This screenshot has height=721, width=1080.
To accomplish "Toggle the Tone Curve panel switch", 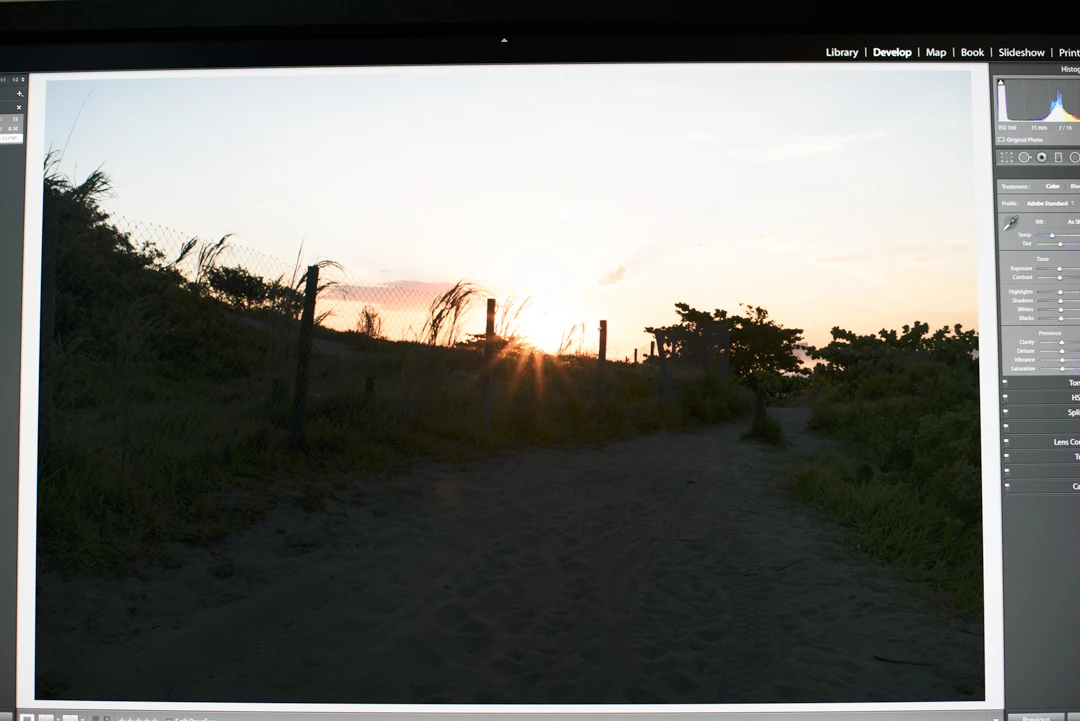I will click(1005, 382).
